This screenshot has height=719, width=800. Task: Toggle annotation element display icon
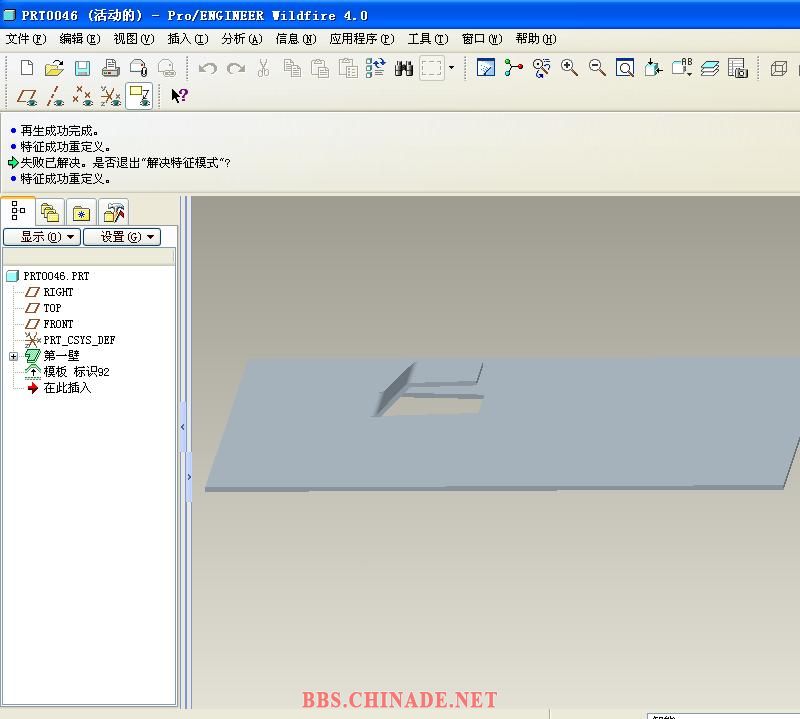tap(139, 96)
